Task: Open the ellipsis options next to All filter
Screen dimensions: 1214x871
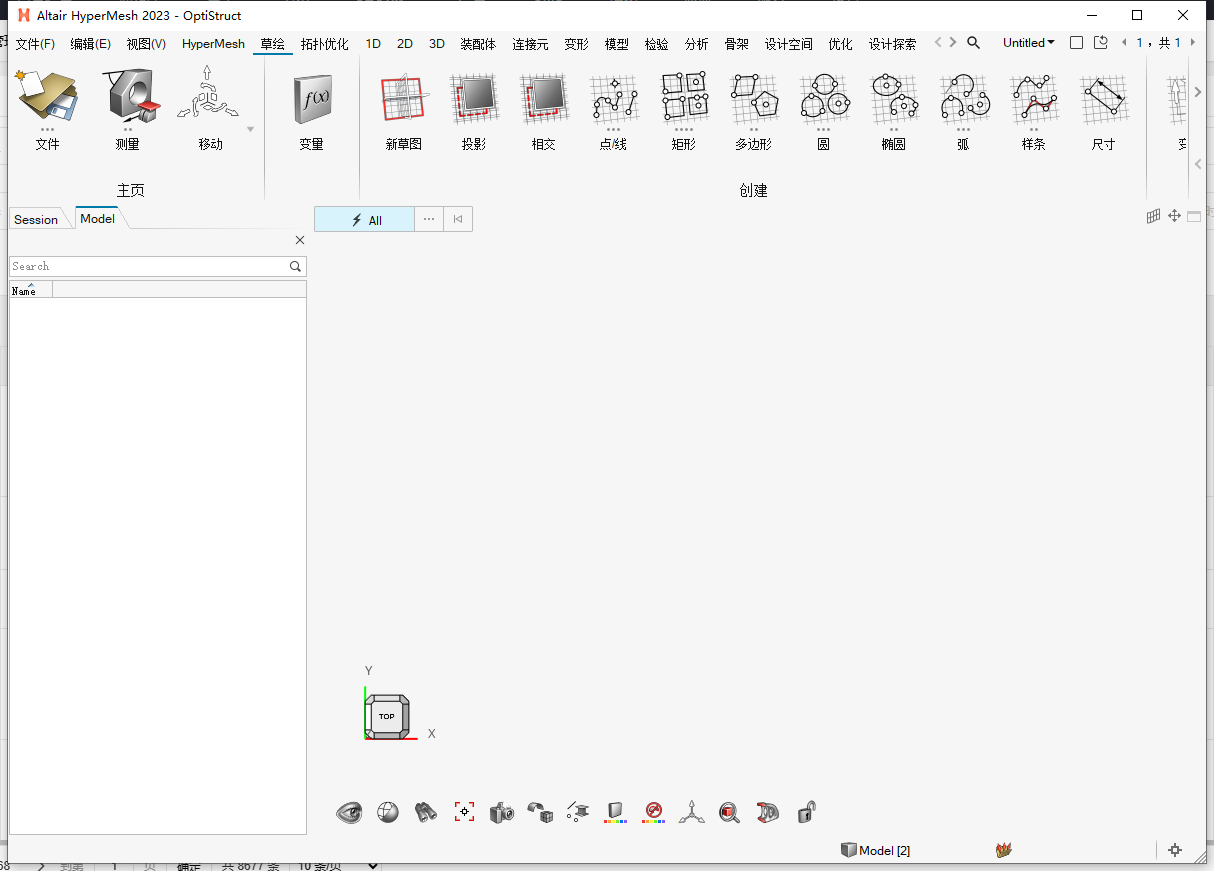Action: pyautogui.click(x=428, y=219)
